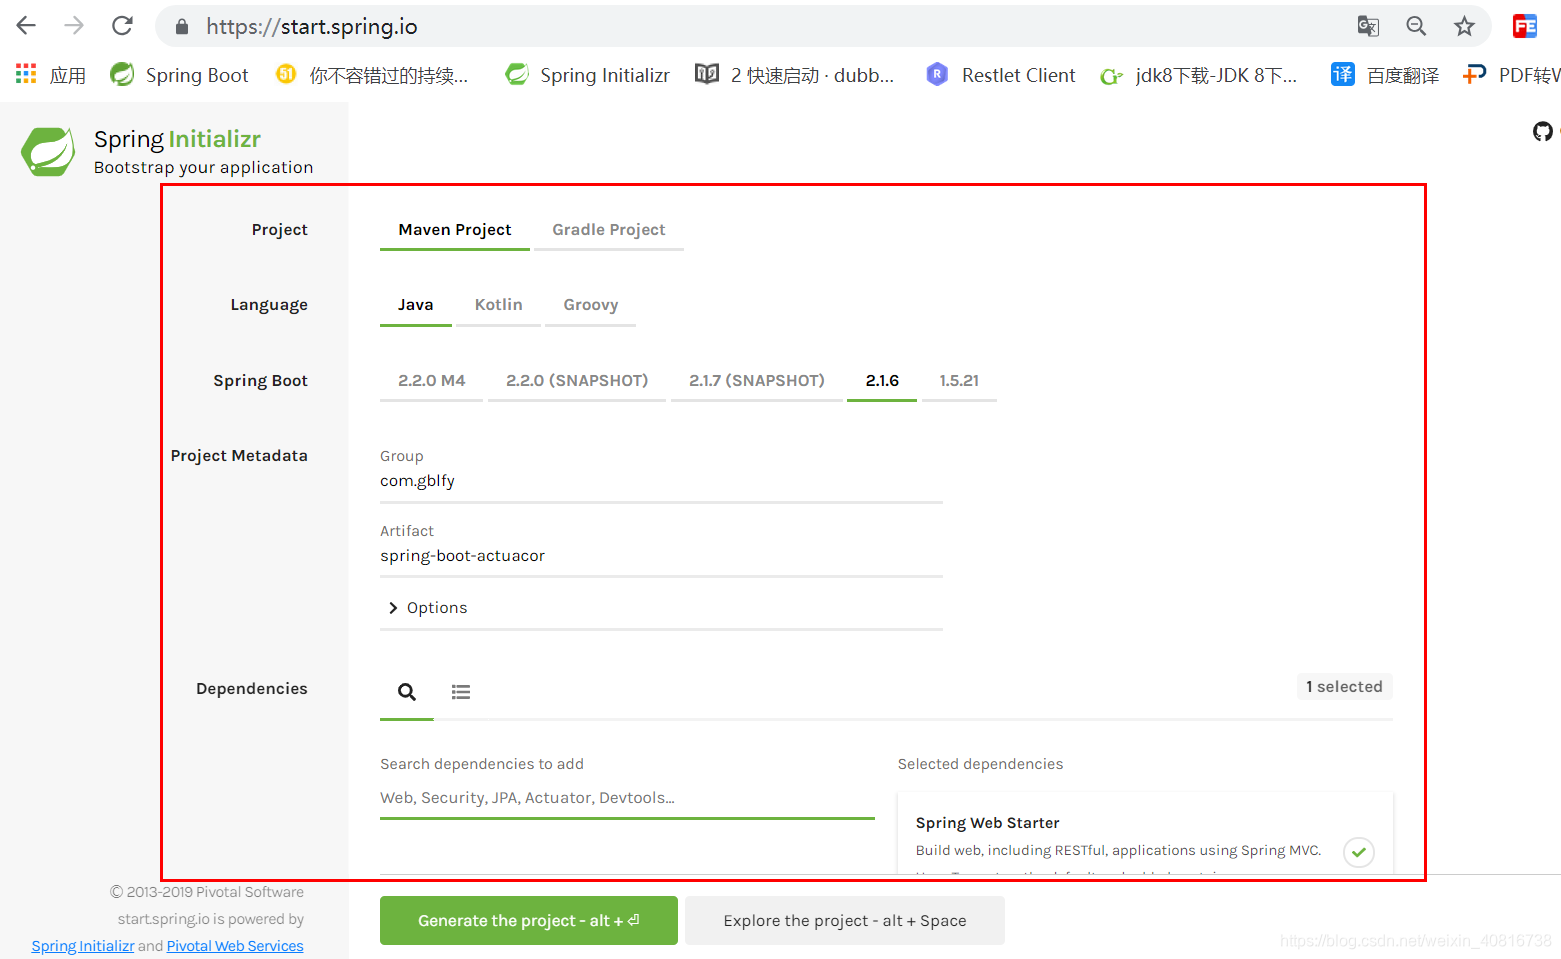Screen dimensions: 1561x959
Task: Click the Dependencies label
Action: coord(252,689)
